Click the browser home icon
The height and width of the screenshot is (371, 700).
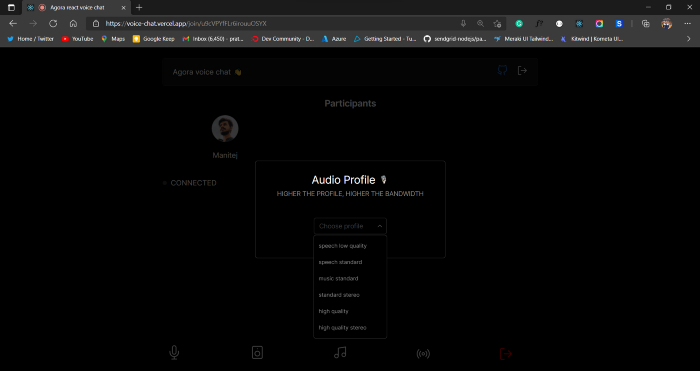click(x=73, y=24)
